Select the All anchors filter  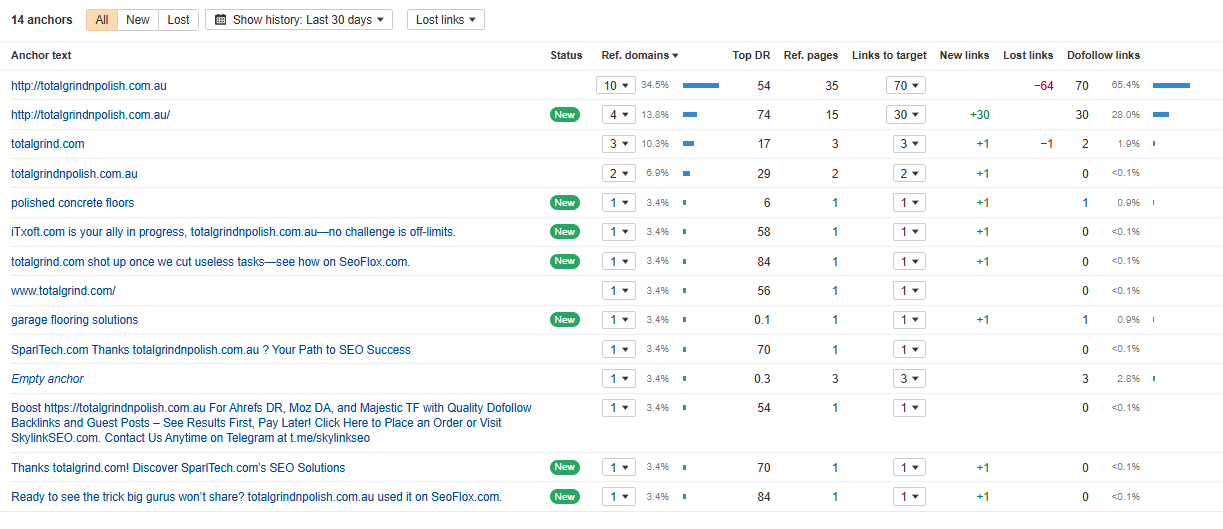[x=102, y=20]
